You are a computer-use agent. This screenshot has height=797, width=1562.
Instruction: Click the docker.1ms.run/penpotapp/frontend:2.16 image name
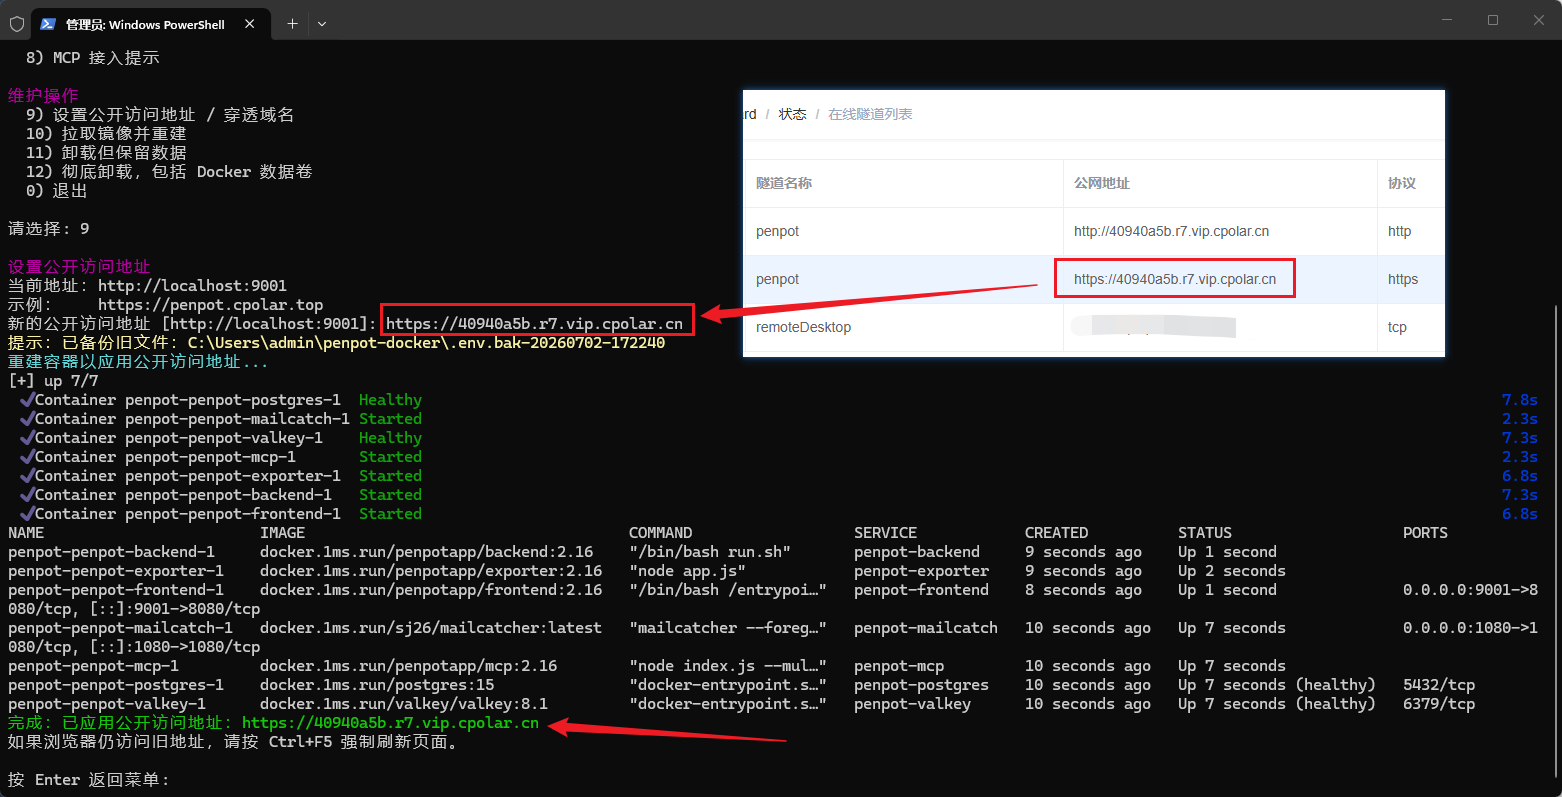tap(431, 590)
